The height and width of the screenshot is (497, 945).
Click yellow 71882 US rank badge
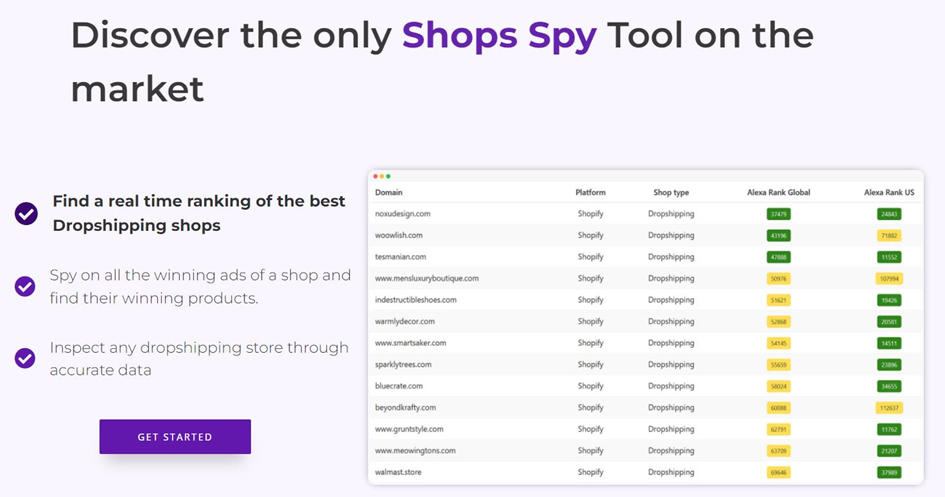click(x=889, y=236)
